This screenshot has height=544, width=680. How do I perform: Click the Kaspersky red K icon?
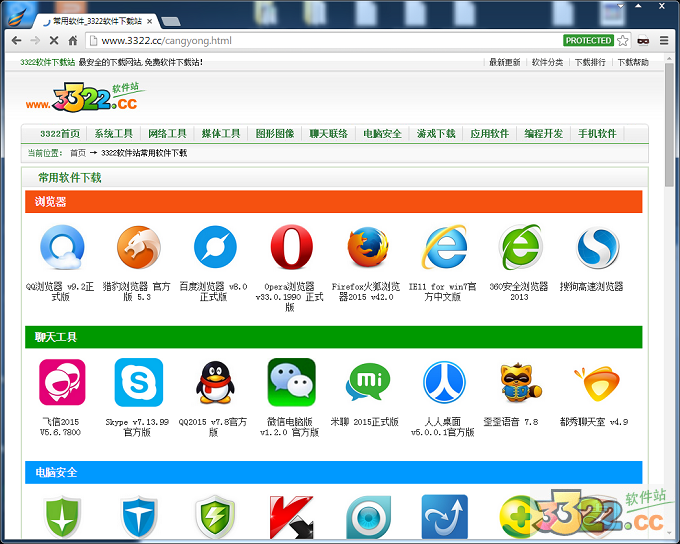click(291, 517)
